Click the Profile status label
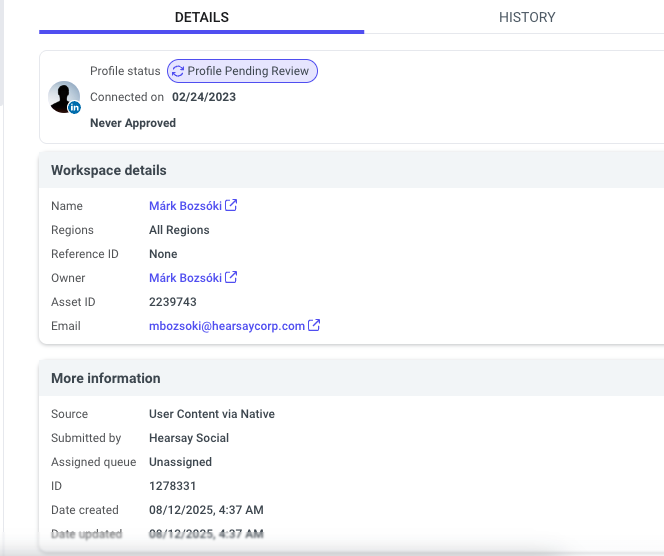This screenshot has height=556, width=664. click(x=125, y=71)
